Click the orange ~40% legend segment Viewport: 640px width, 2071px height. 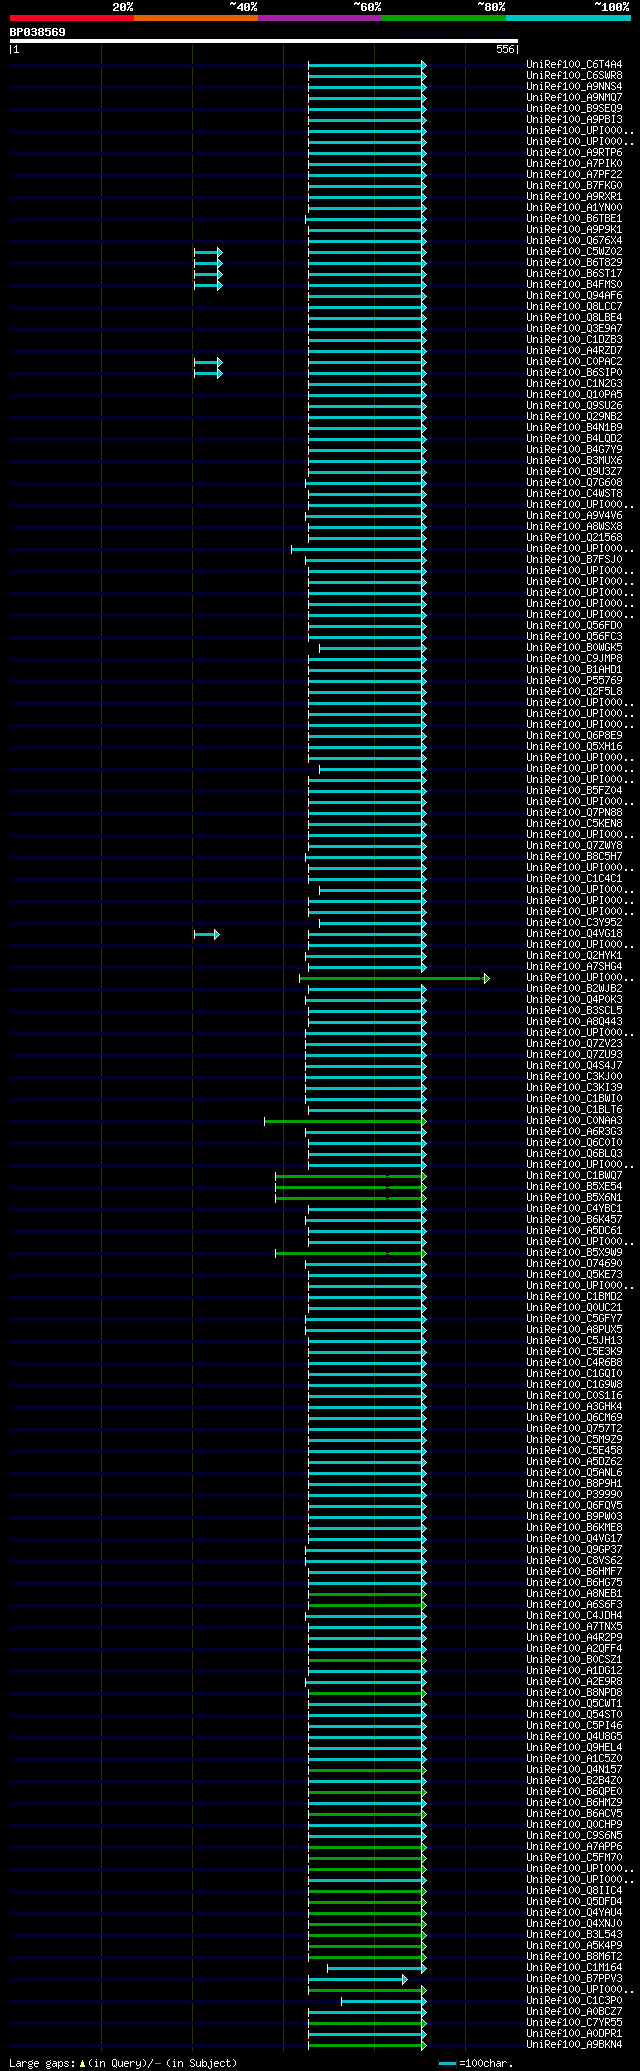tap(196, 17)
